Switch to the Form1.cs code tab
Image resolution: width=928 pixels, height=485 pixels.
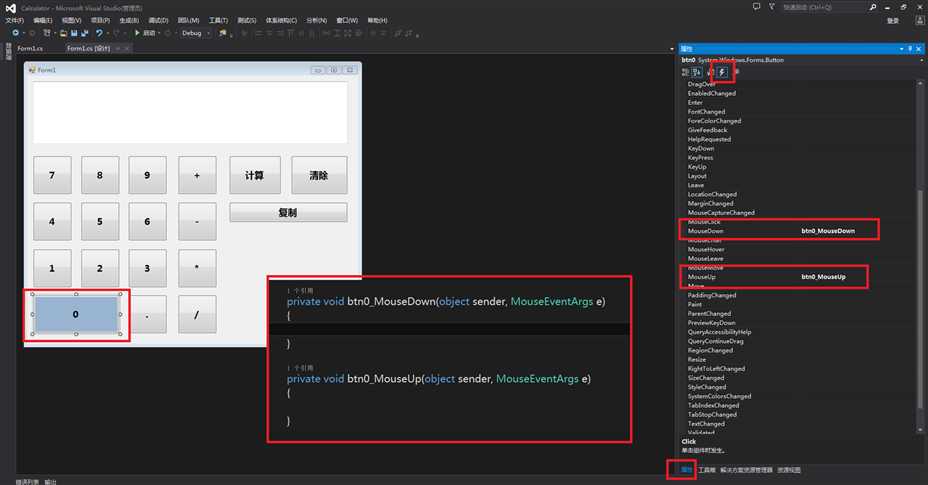pyautogui.click(x=30, y=48)
